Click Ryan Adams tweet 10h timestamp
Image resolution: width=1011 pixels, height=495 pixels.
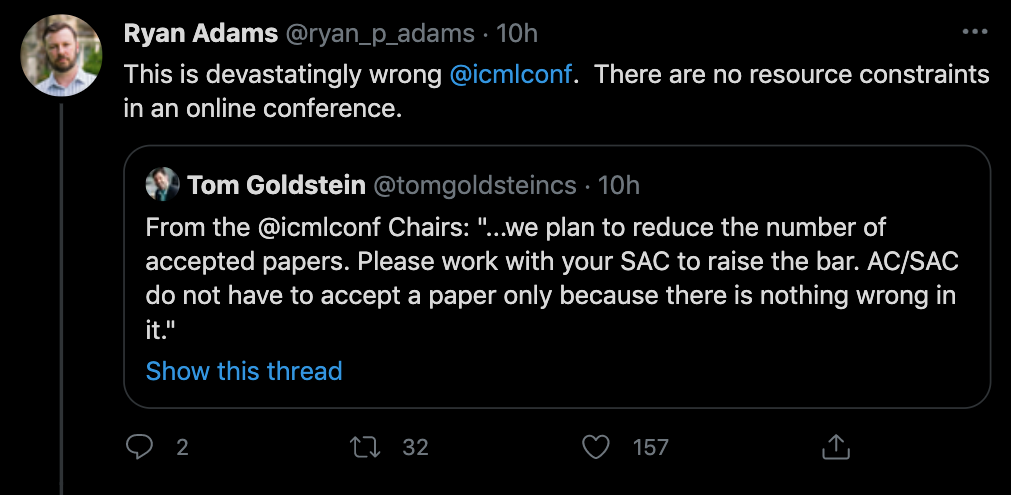(516, 34)
